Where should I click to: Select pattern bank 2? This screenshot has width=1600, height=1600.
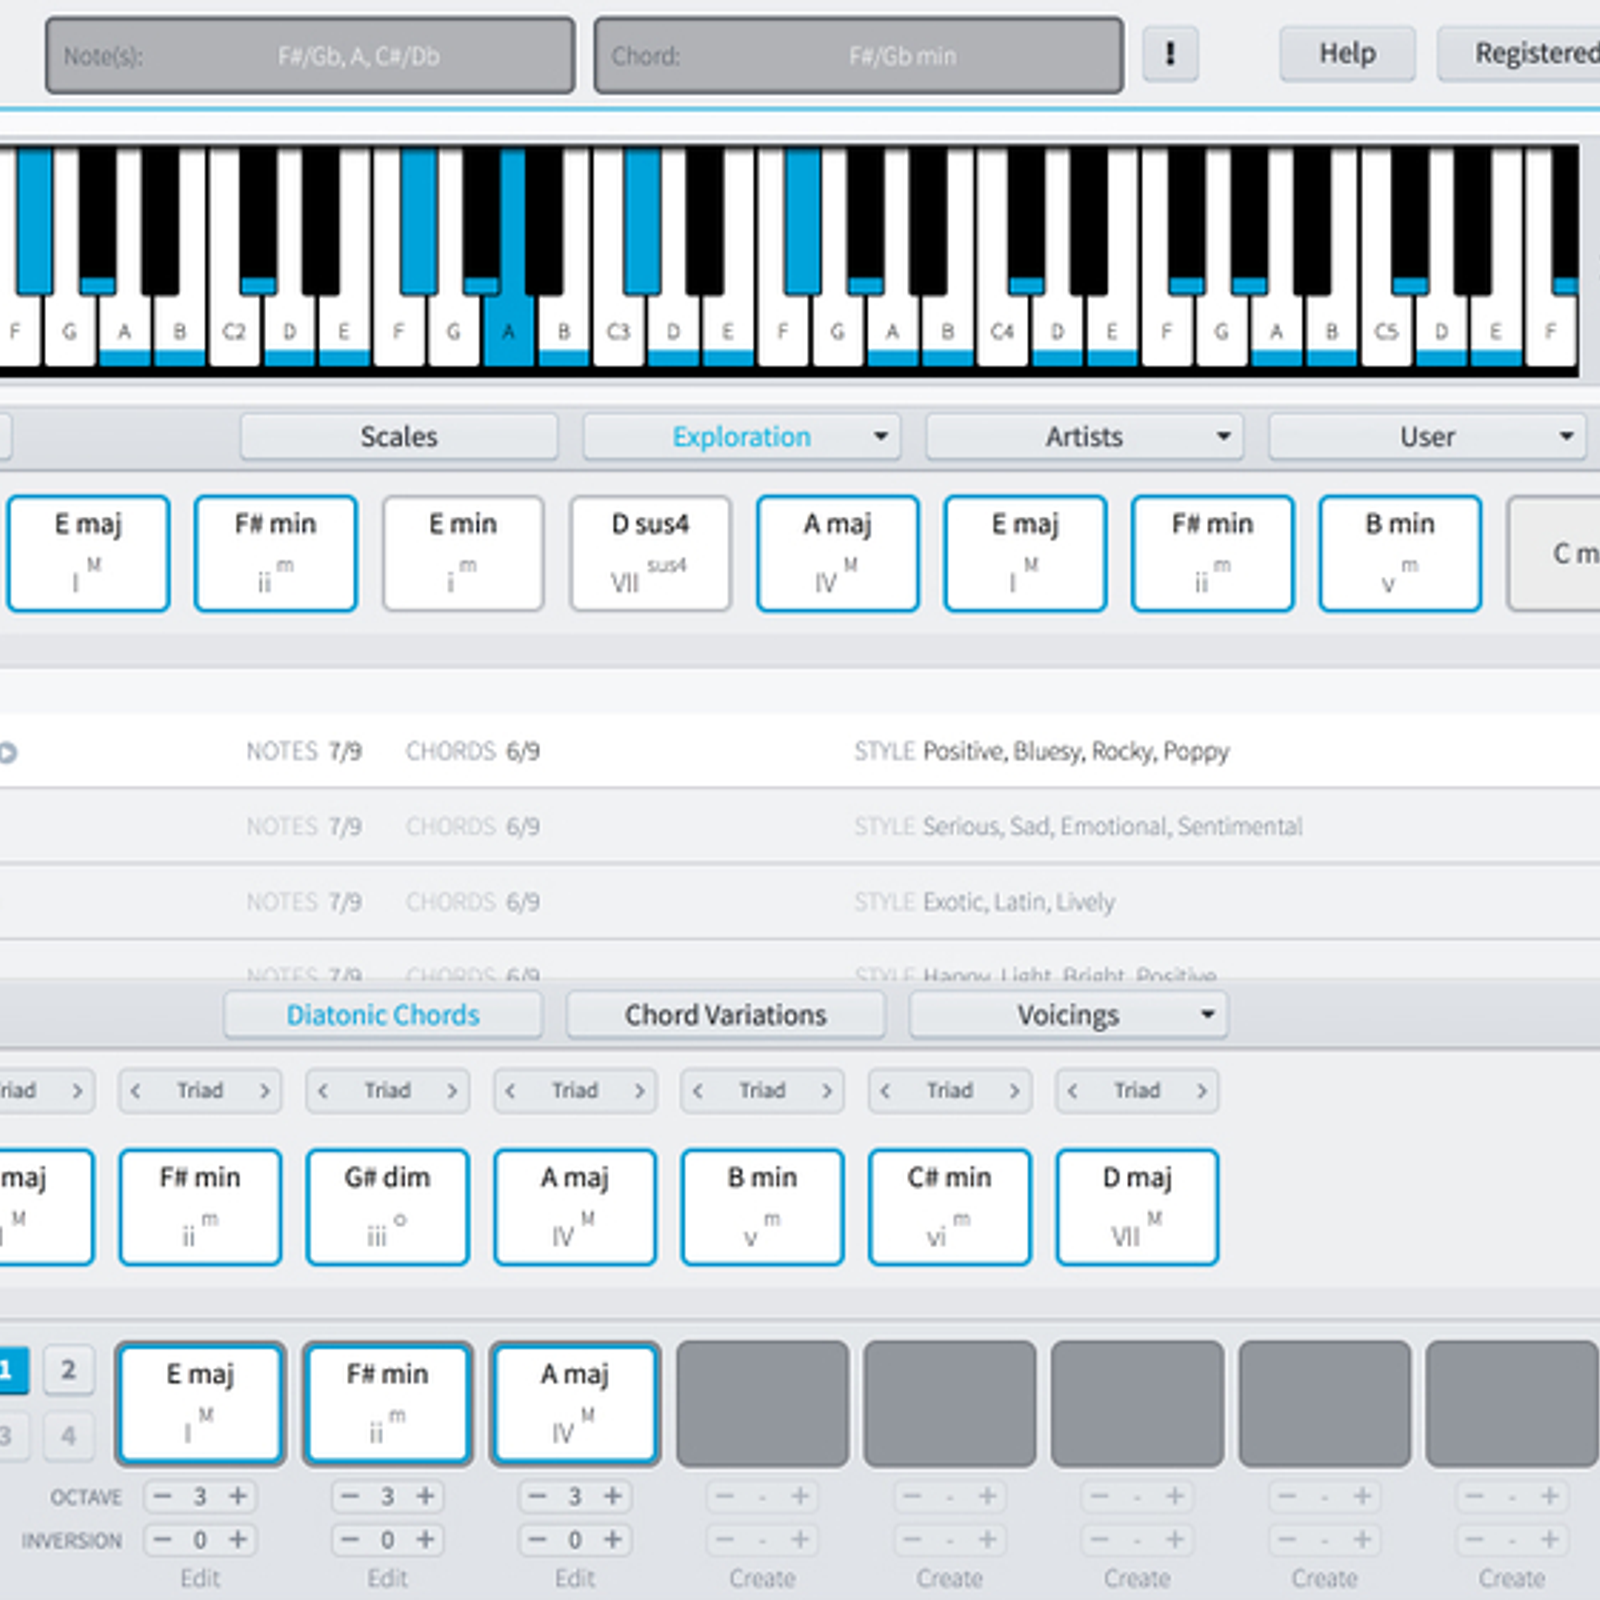[x=68, y=1370]
